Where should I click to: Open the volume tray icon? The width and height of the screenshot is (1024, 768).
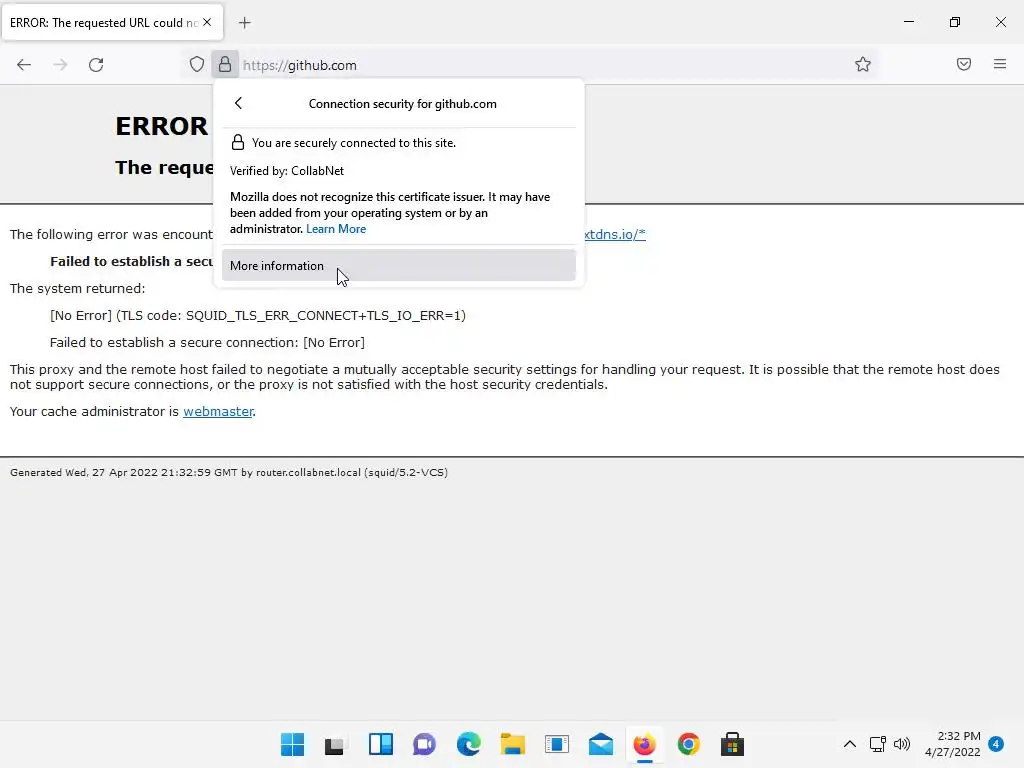[902, 744]
